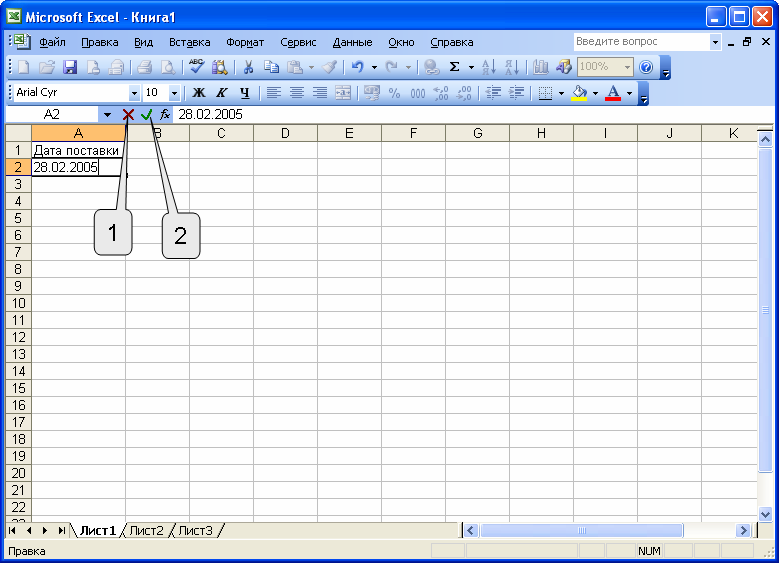Screen dimensions: 779x563
Task: Select row 10 header
Action: point(18,303)
